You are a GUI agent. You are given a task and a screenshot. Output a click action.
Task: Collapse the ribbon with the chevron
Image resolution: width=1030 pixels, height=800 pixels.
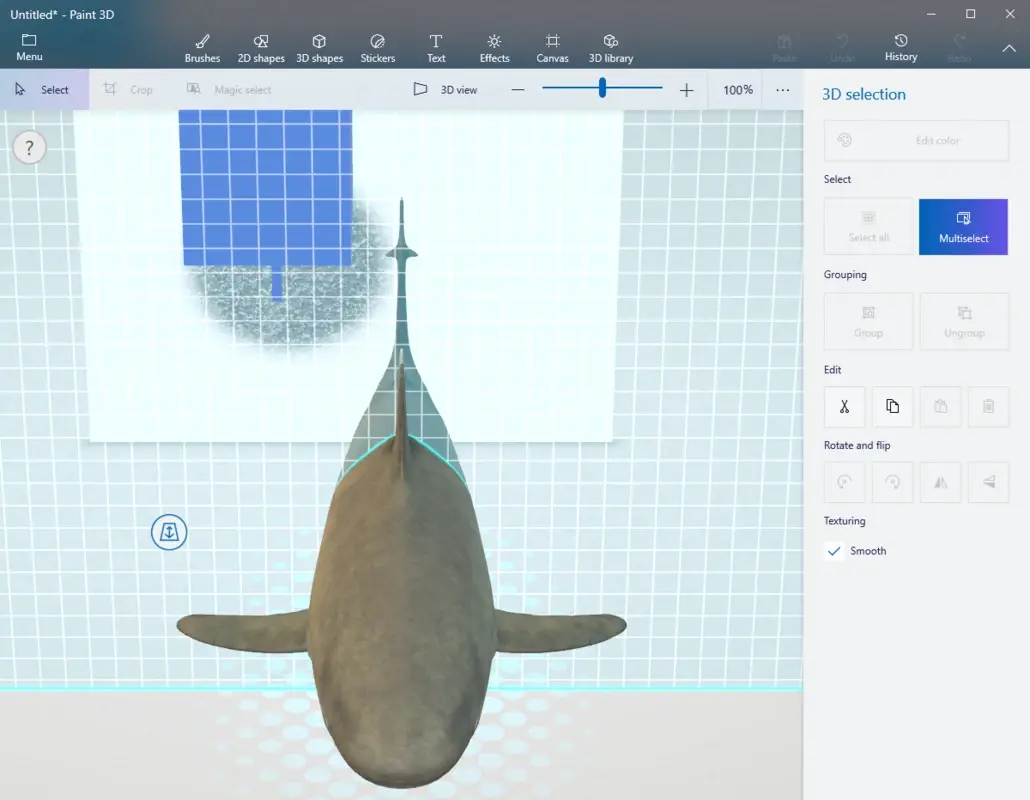click(x=1009, y=47)
